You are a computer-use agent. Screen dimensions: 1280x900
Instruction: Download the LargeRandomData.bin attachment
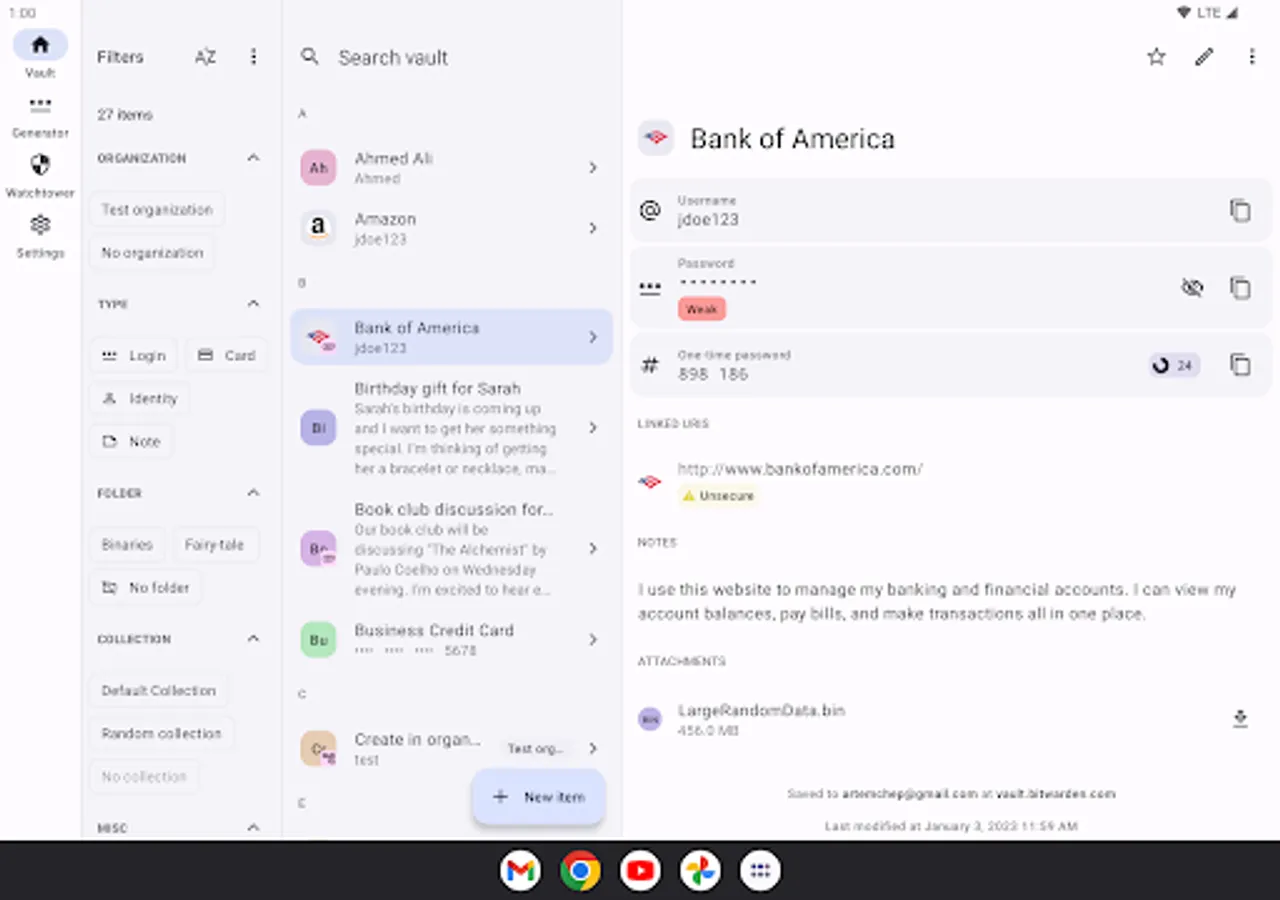pos(1240,719)
